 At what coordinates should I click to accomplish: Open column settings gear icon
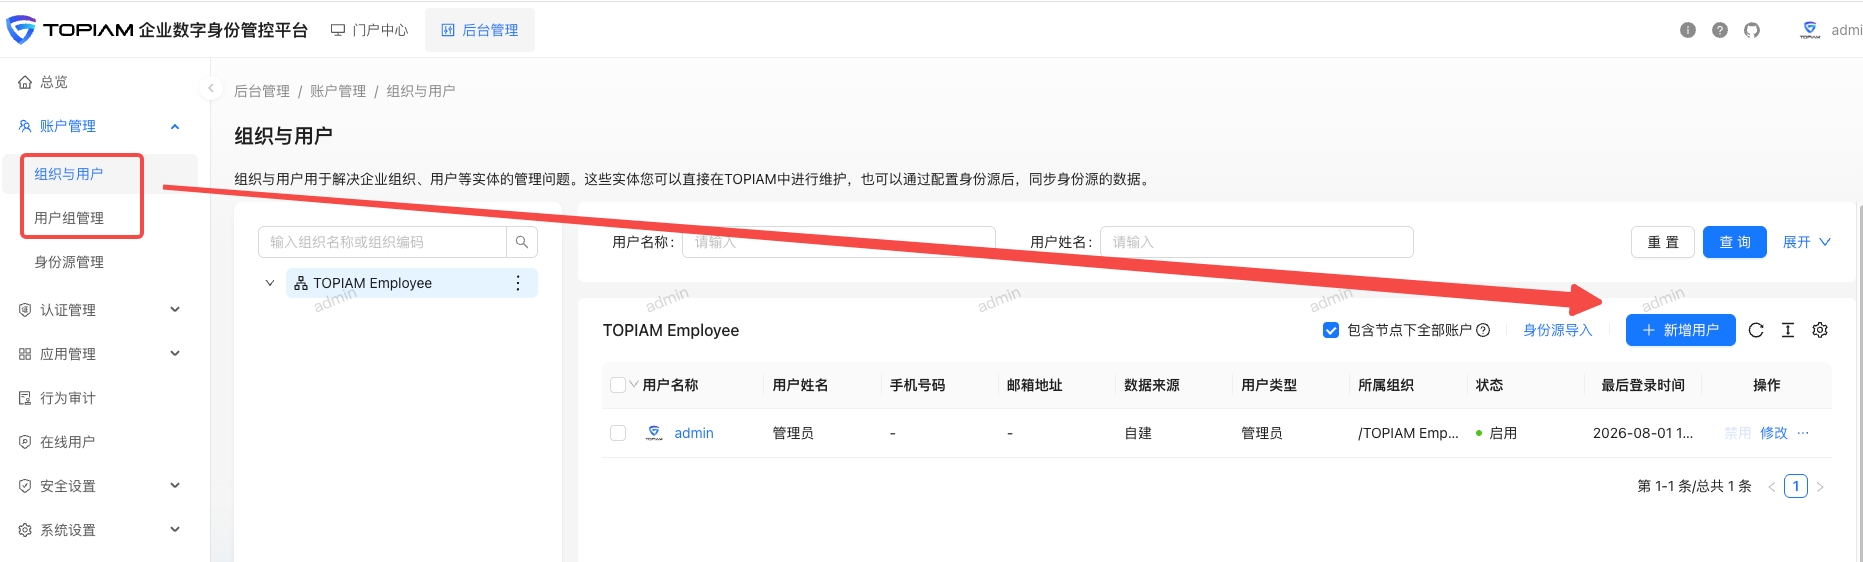(1820, 330)
